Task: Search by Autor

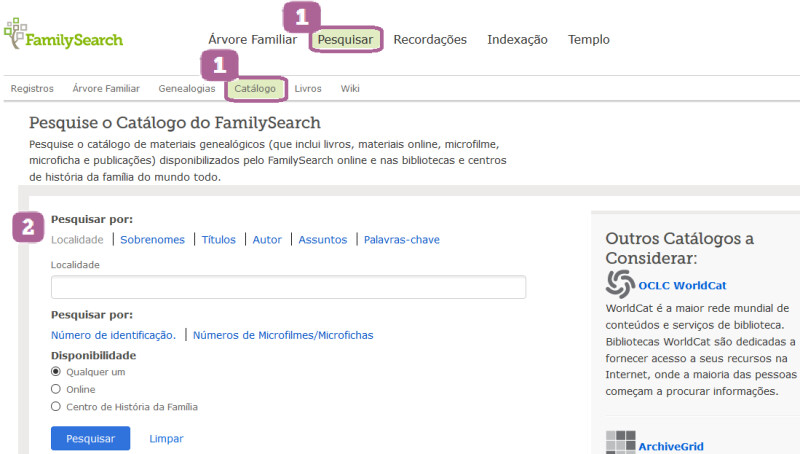Action: point(267,240)
